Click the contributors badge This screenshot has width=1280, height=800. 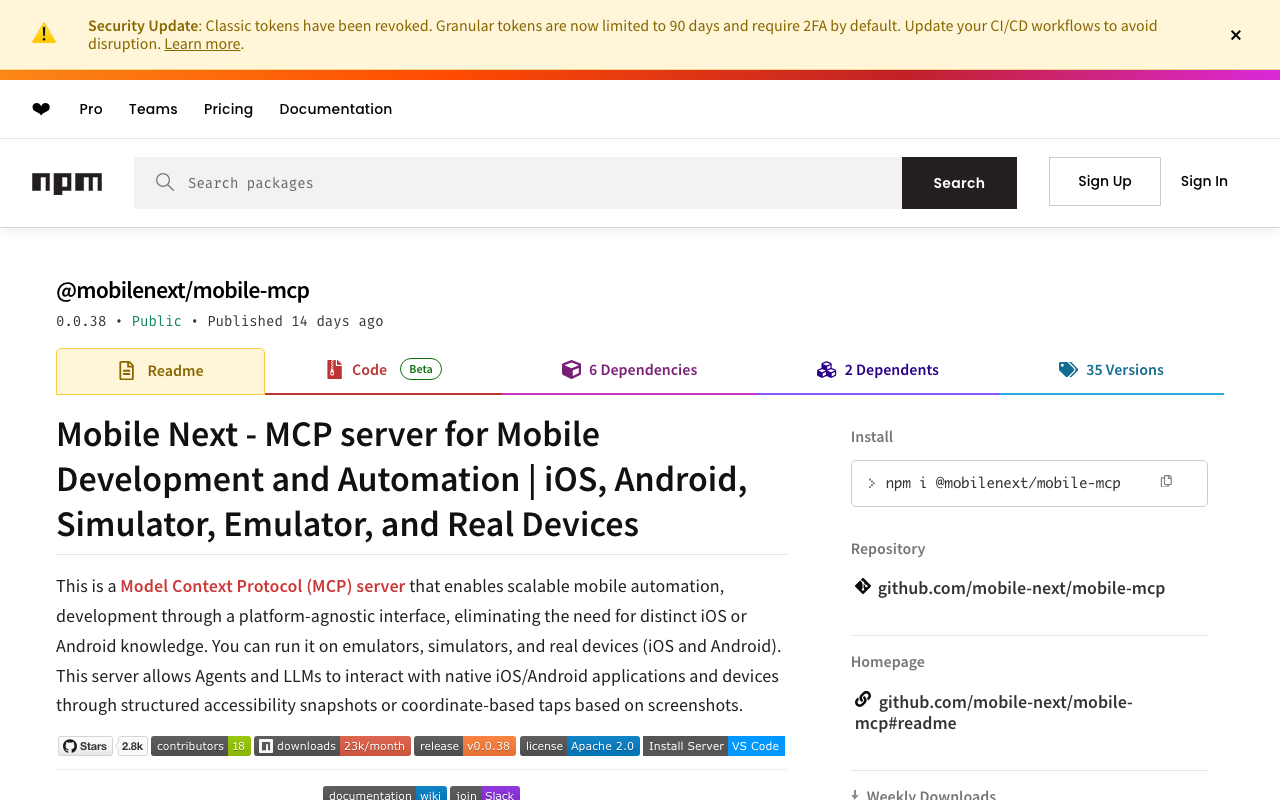coord(200,746)
